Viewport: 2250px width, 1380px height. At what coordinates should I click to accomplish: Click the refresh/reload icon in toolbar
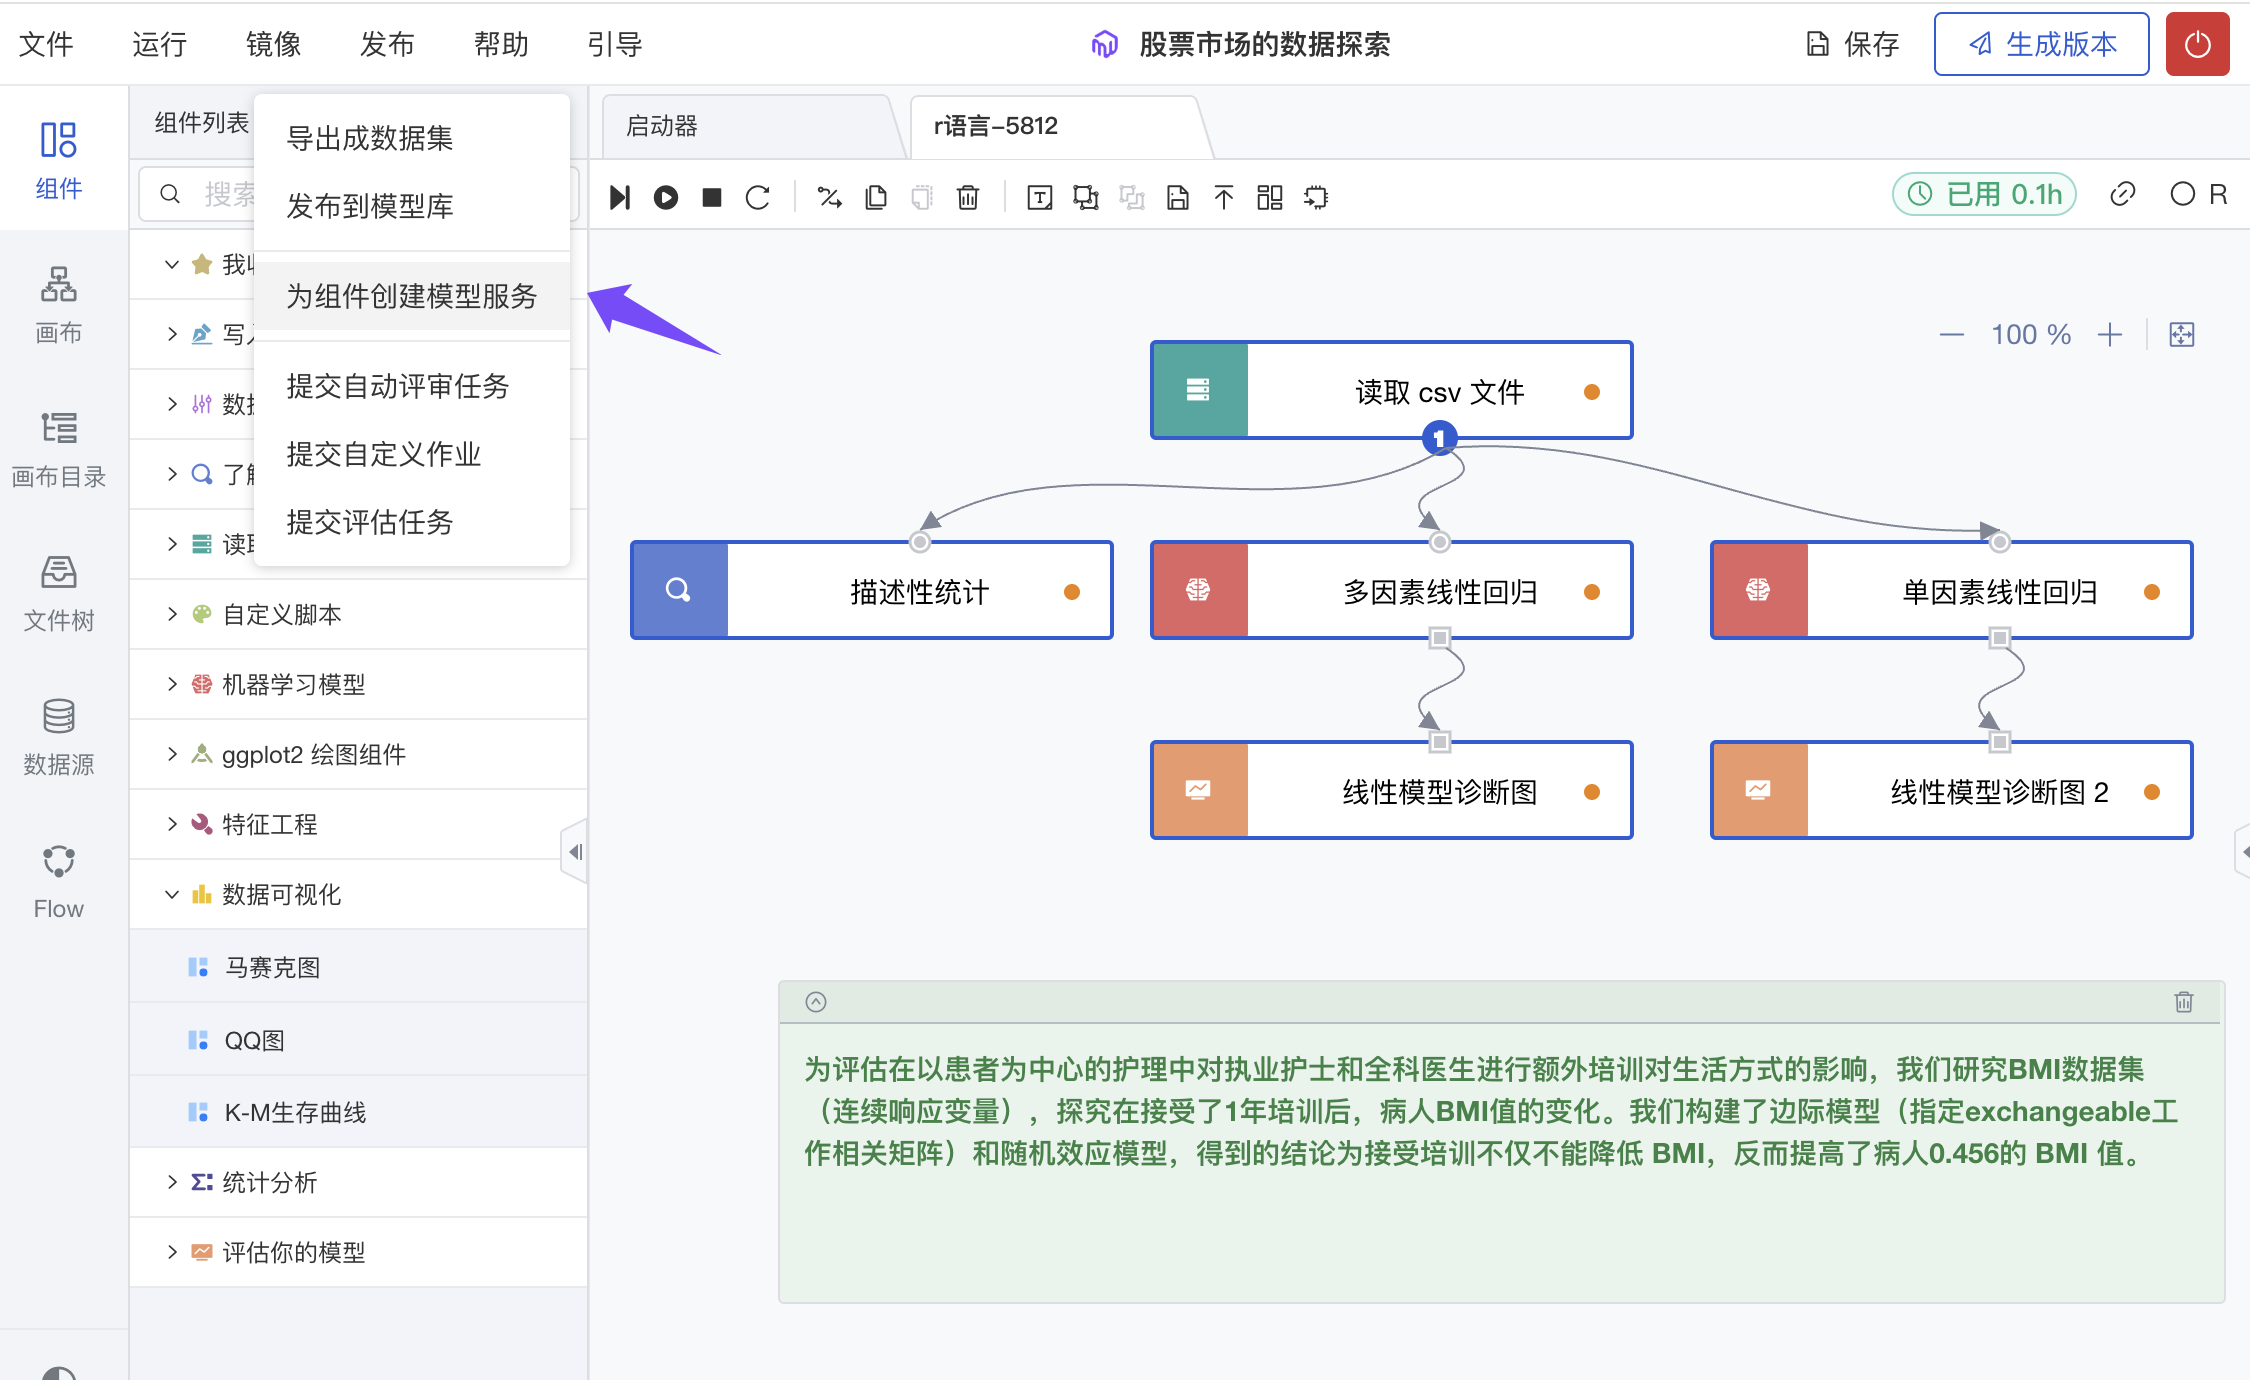pos(758,198)
